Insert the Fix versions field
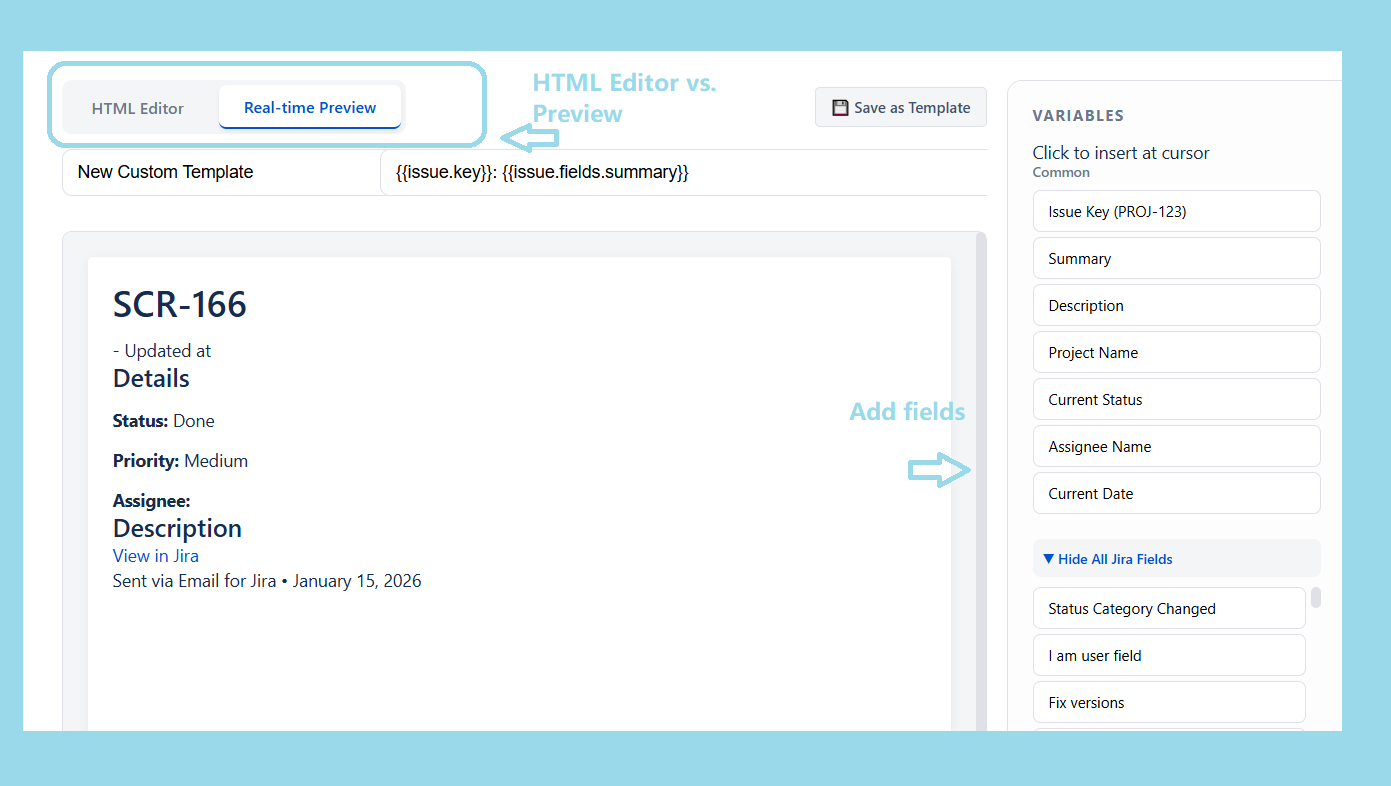The image size is (1391, 786). point(1169,702)
